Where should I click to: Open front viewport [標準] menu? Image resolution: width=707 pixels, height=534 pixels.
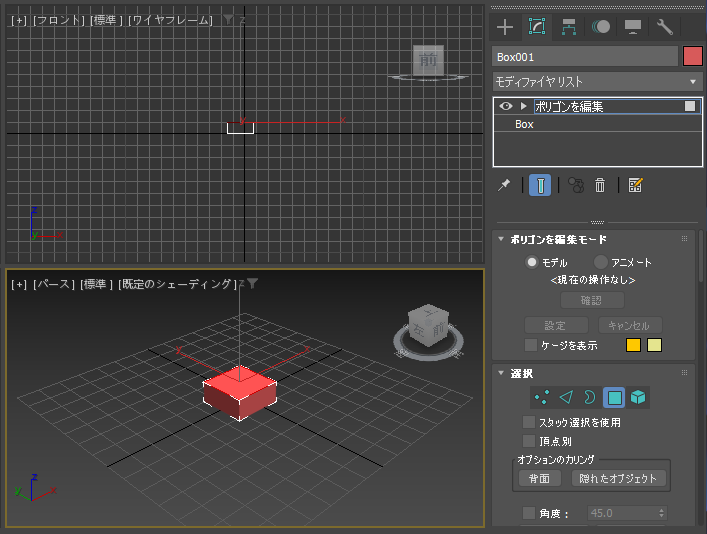[106, 20]
